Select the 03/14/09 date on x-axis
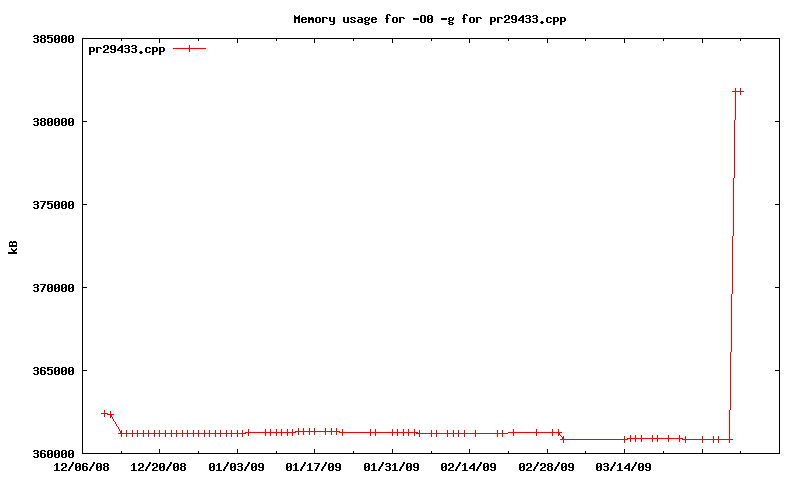 coord(624,467)
